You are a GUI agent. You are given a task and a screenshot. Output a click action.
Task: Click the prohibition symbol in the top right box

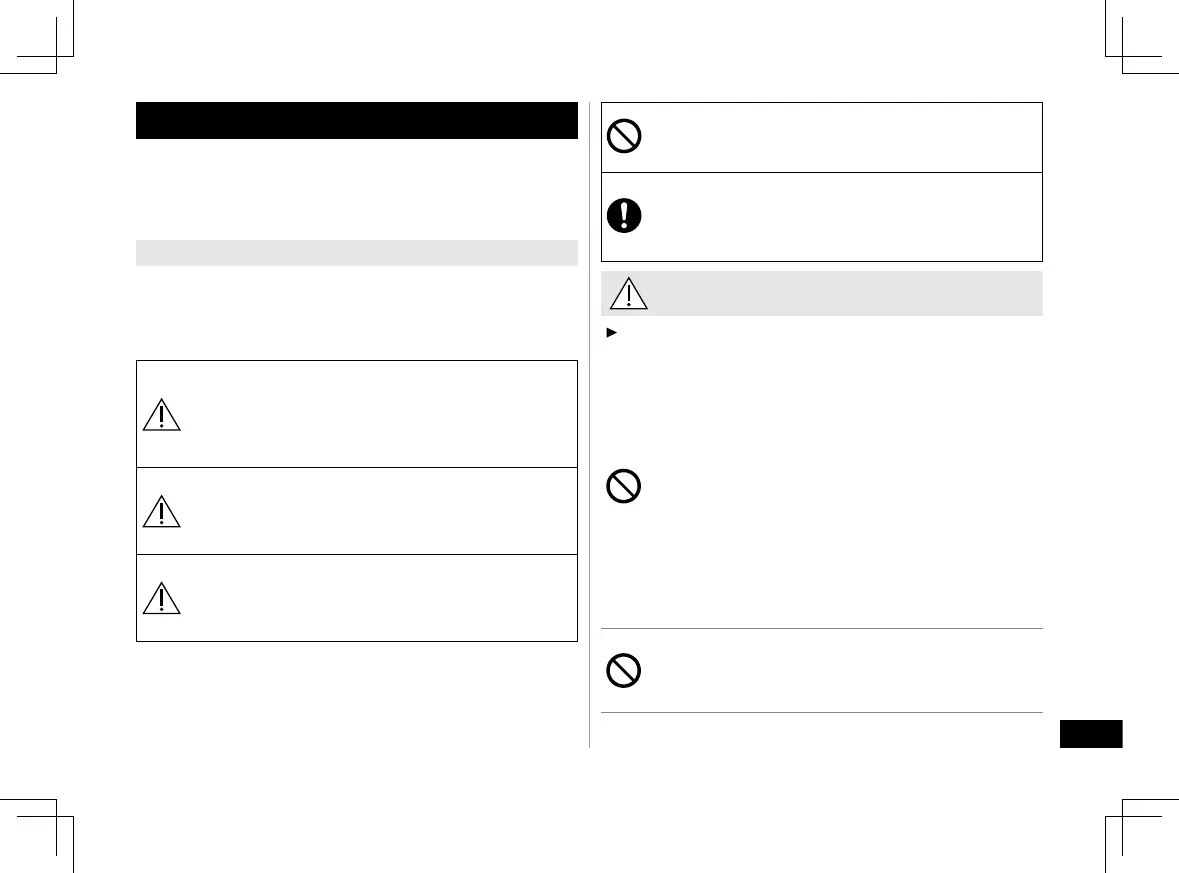point(624,137)
